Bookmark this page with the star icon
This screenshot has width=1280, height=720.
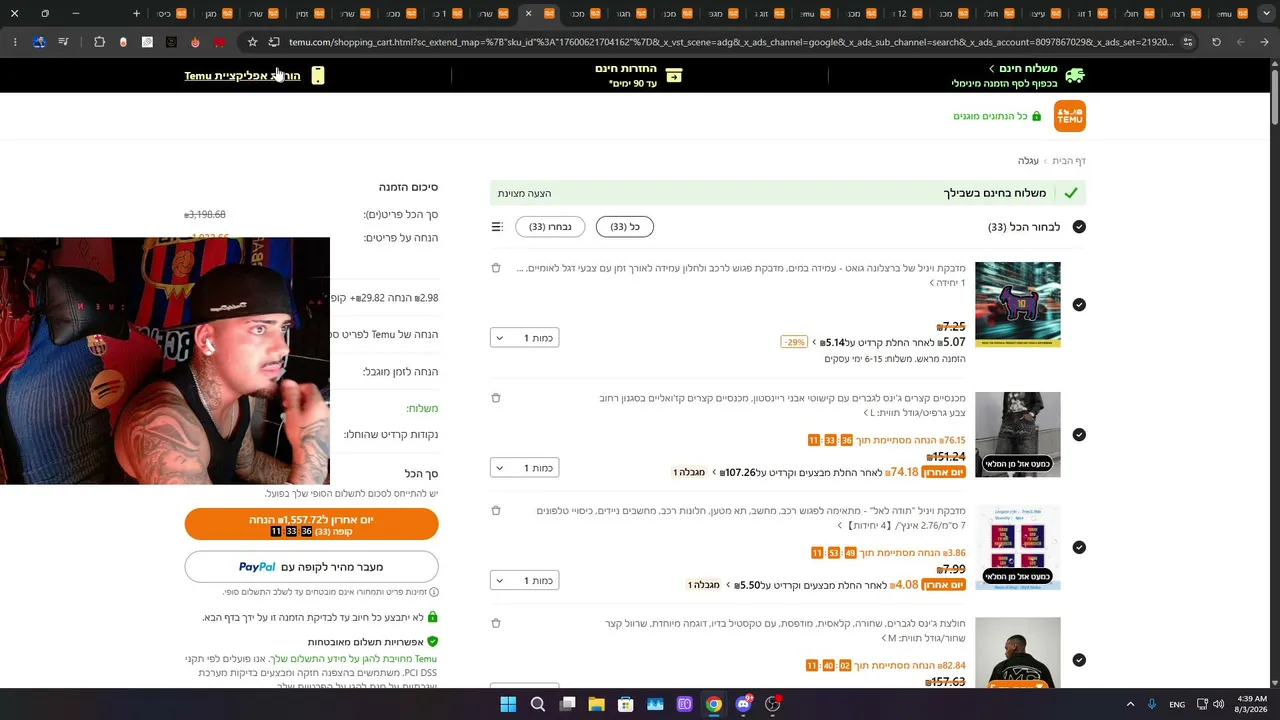[x=252, y=42]
